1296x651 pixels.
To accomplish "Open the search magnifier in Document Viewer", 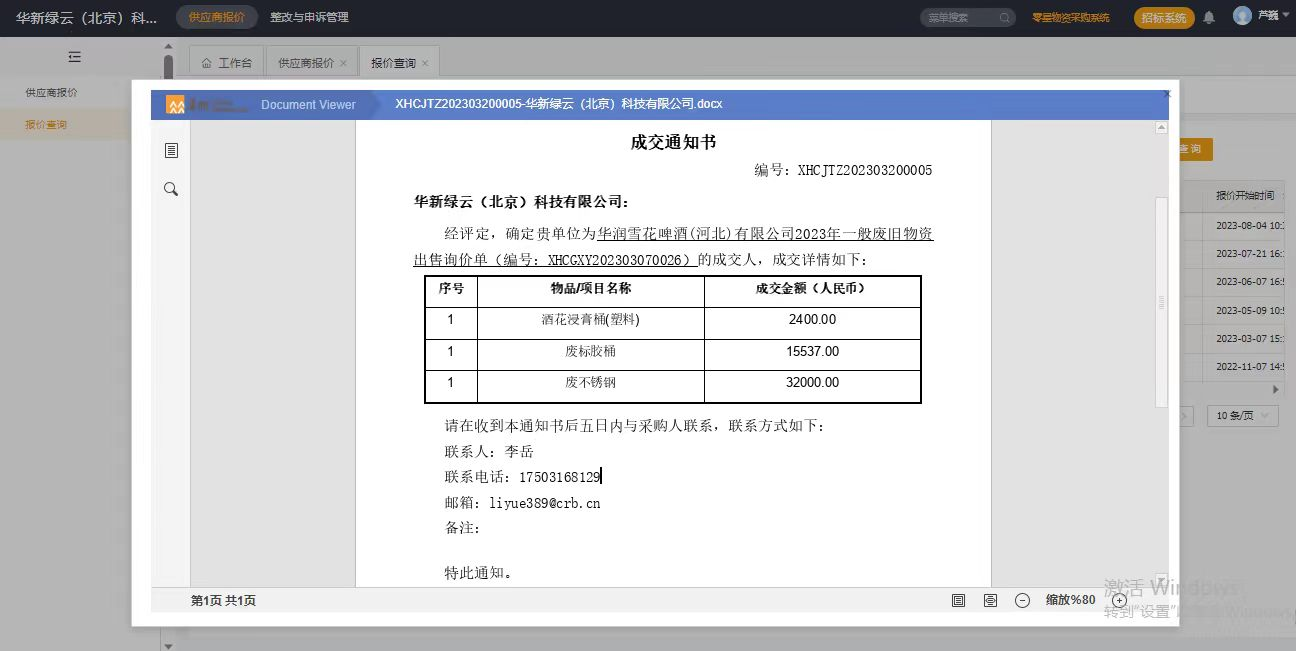I will pyautogui.click(x=171, y=189).
